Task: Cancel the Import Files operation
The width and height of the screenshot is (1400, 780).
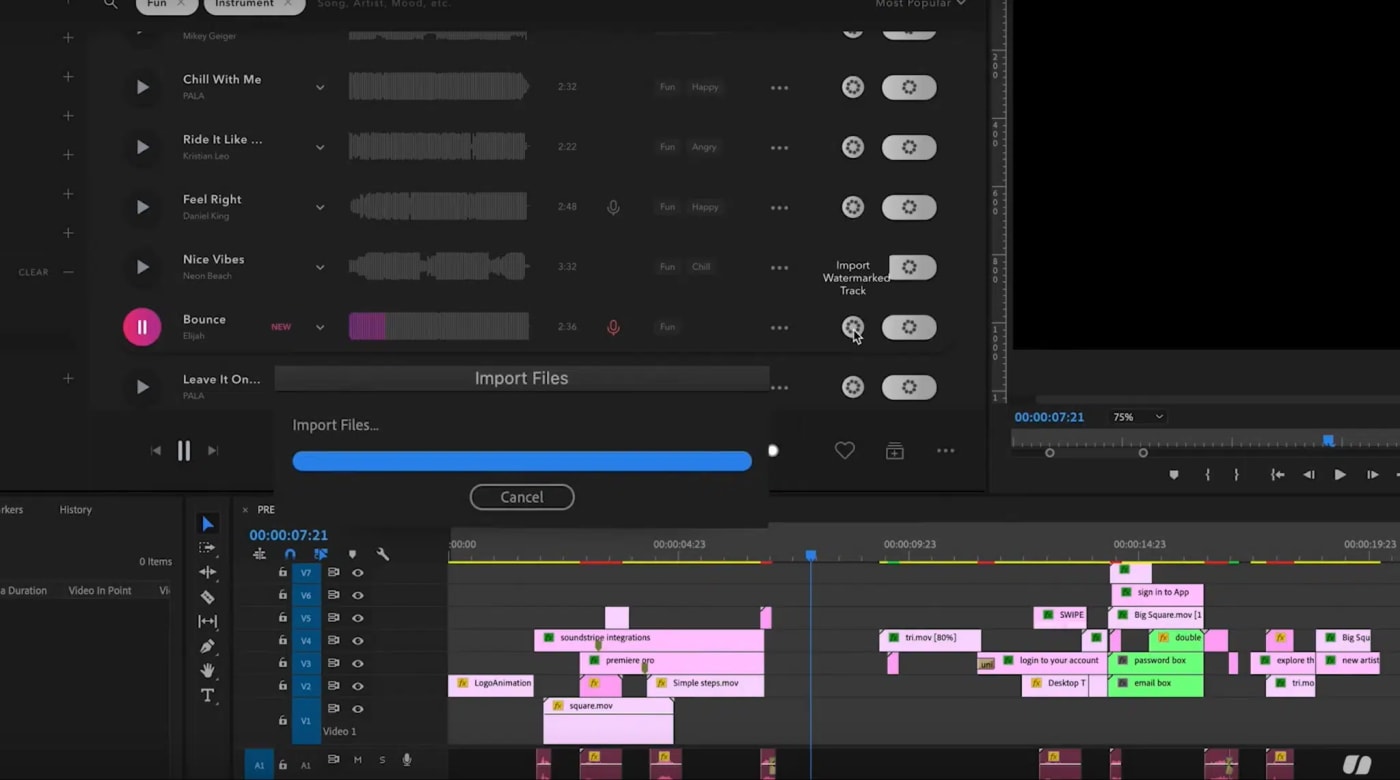Action: (x=521, y=497)
